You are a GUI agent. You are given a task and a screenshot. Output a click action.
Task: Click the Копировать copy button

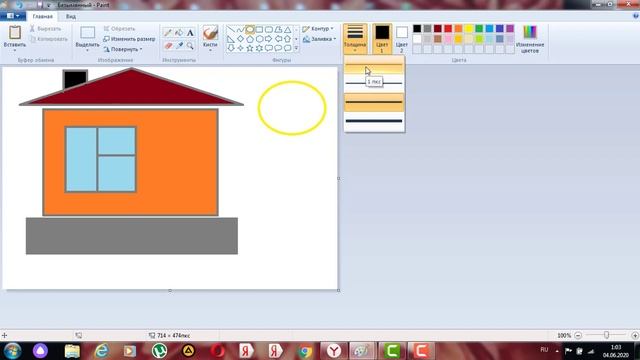click(x=49, y=39)
